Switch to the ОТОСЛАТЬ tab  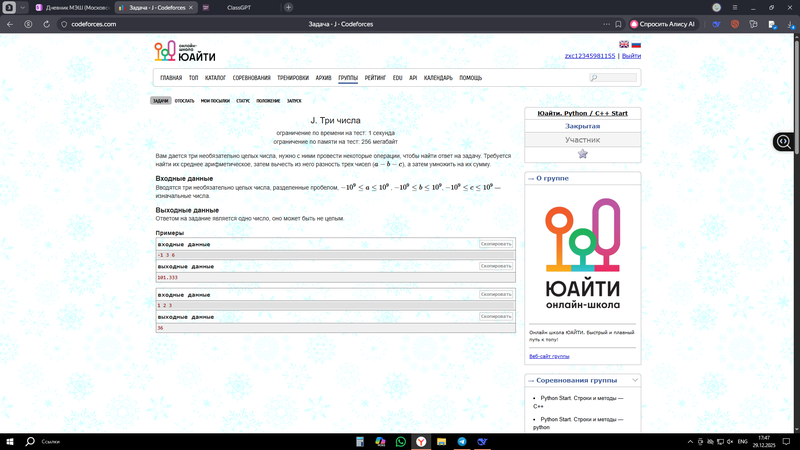point(184,101)
